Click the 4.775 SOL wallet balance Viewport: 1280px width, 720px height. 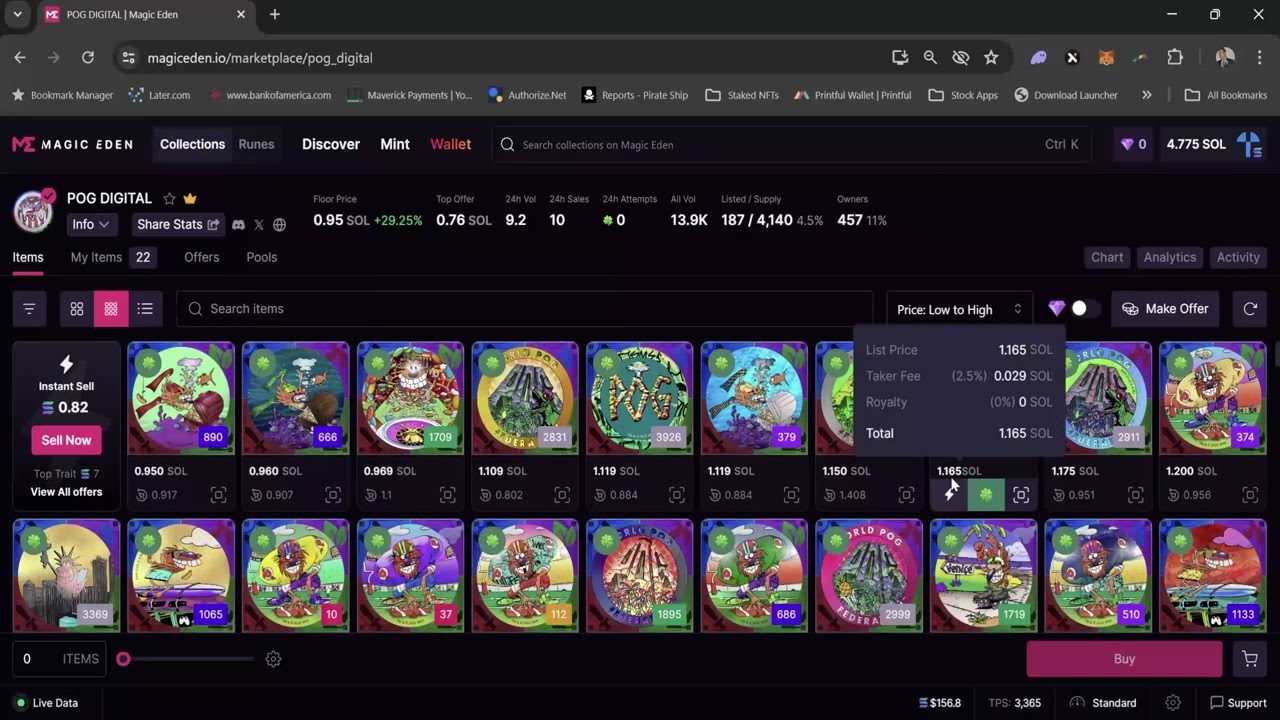click(1196, 144)
